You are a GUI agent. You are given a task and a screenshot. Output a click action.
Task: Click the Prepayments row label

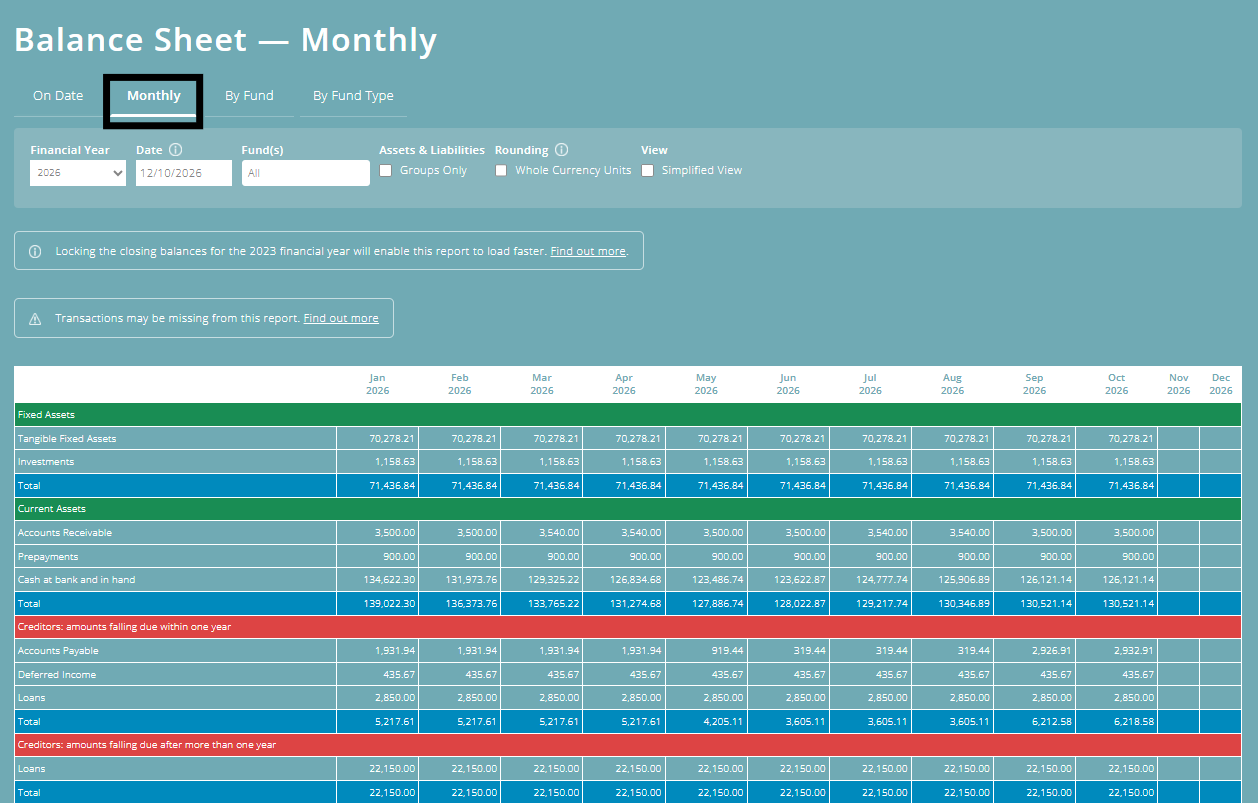tap(48, 556)
